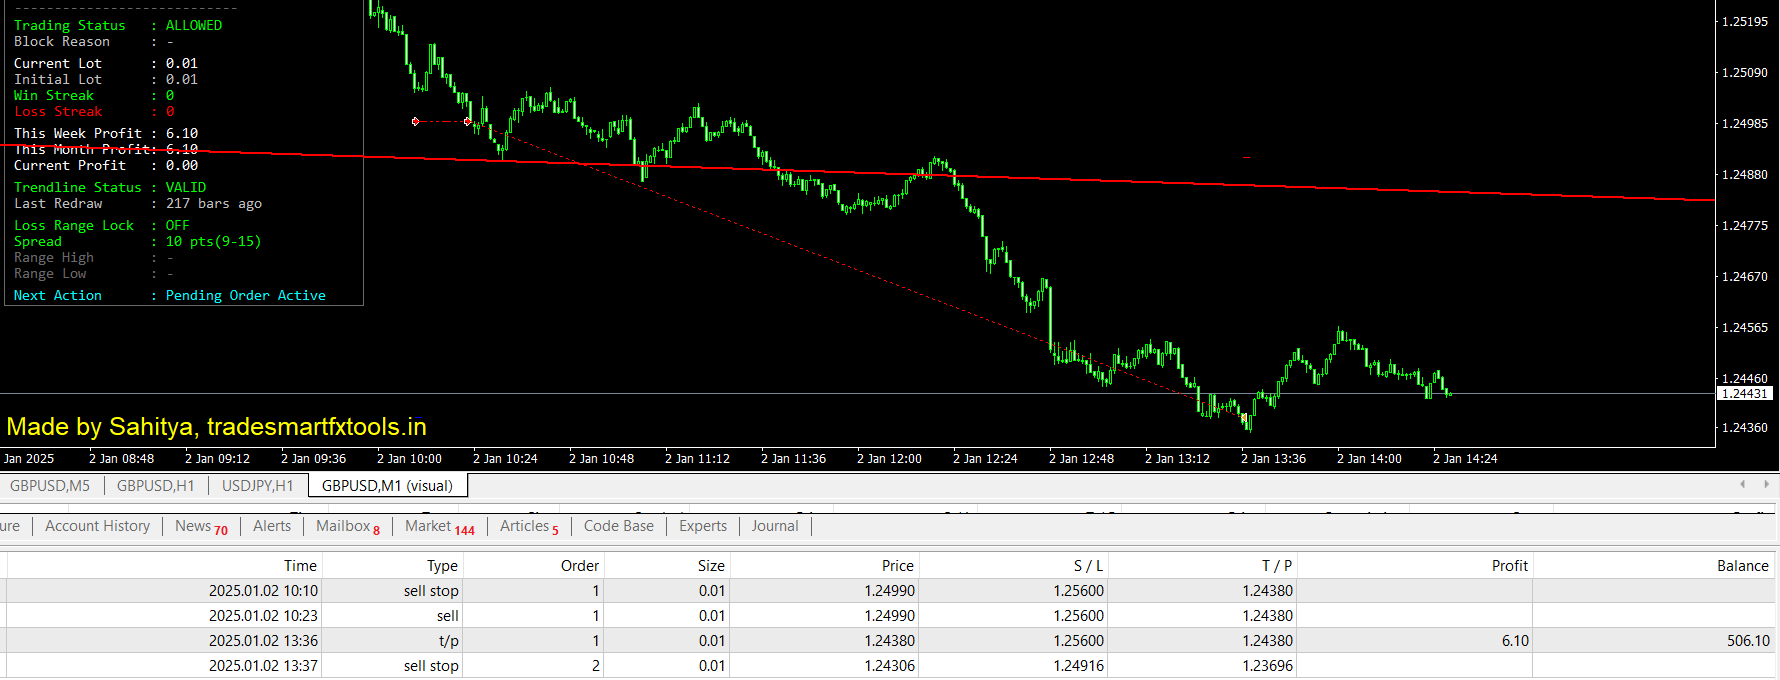
Task: Open the Mailbox tab
Action: (x=347, y=526)
